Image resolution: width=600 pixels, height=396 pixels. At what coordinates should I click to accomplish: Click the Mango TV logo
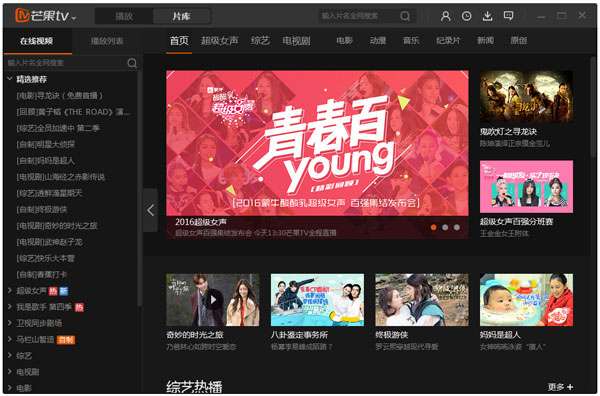click(42, 15)
